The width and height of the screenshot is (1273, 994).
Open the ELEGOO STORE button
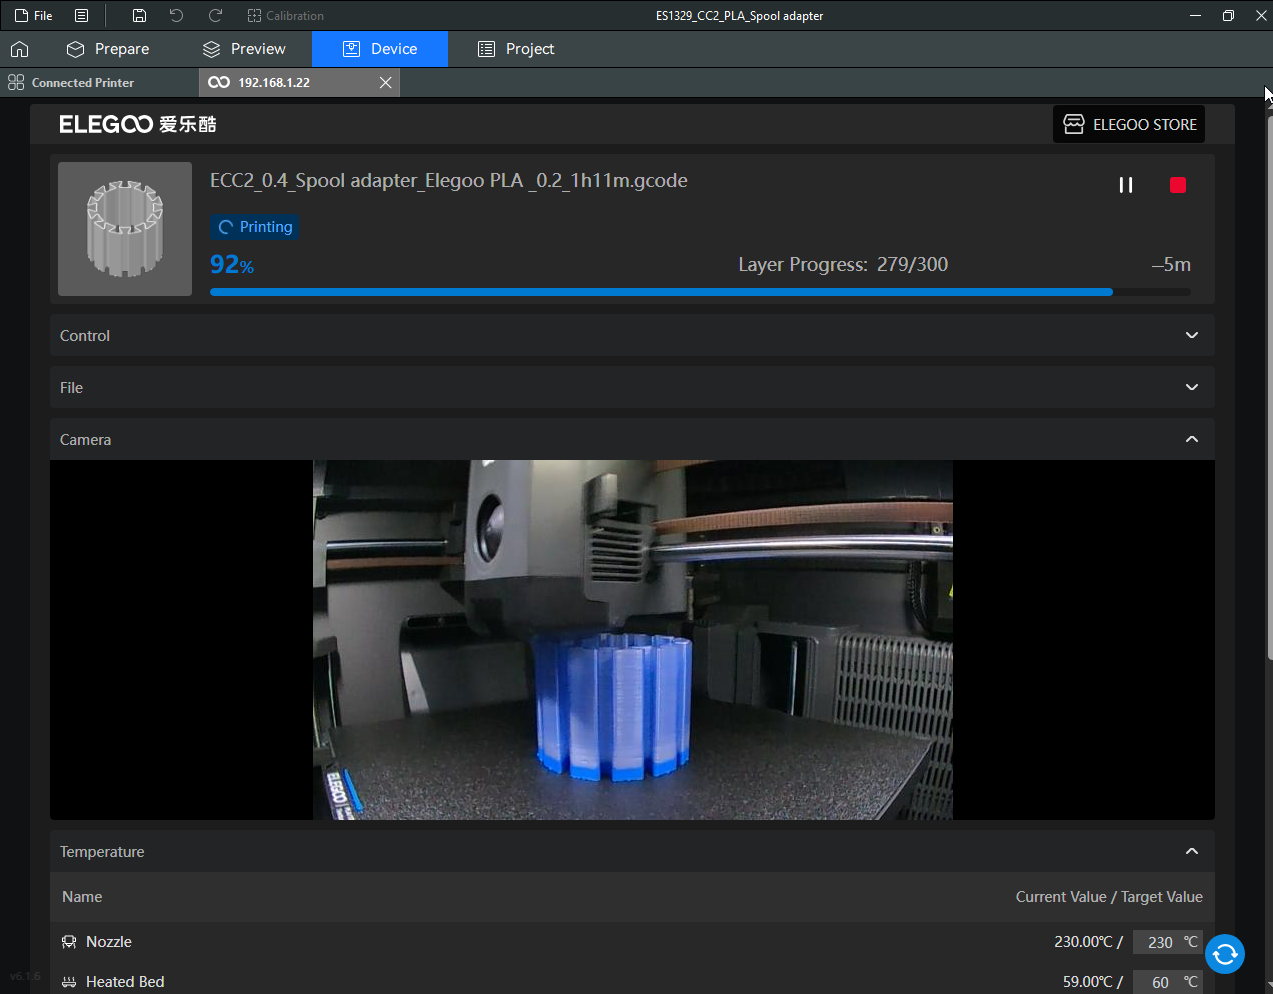[x=1129, y=125]
